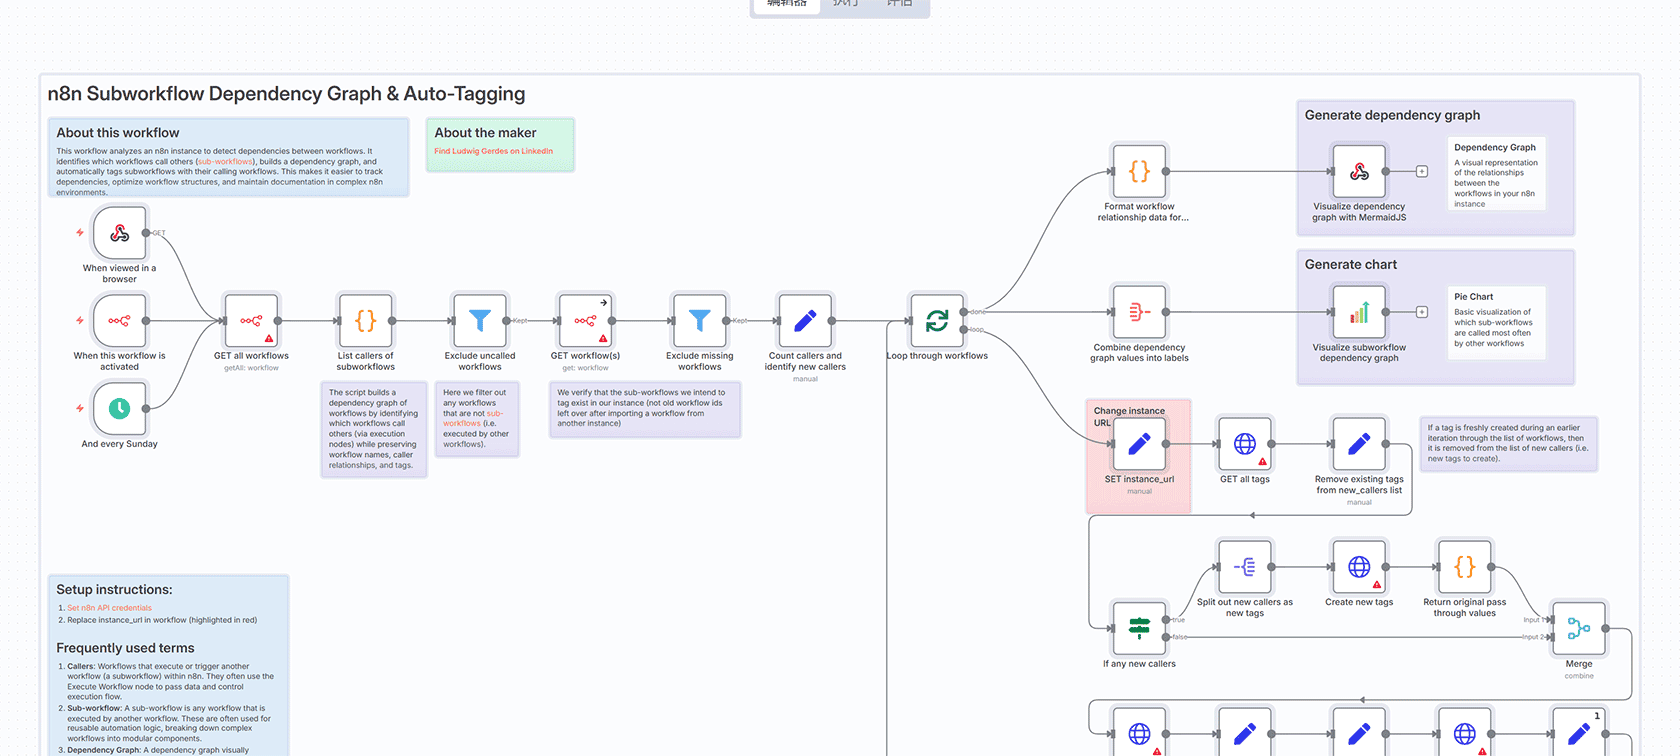Click the 'GET all workflows' node
Image resolution: width=1680 pixels, height=756 pixels.
[x=251, y=321]
